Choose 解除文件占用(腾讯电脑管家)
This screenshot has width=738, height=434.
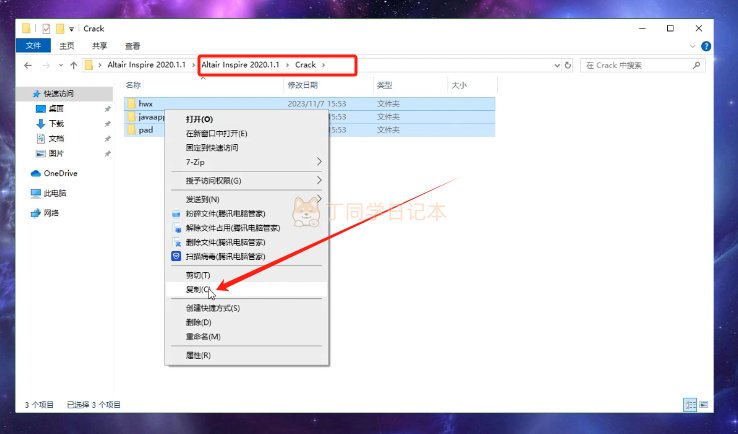(246, 228)
